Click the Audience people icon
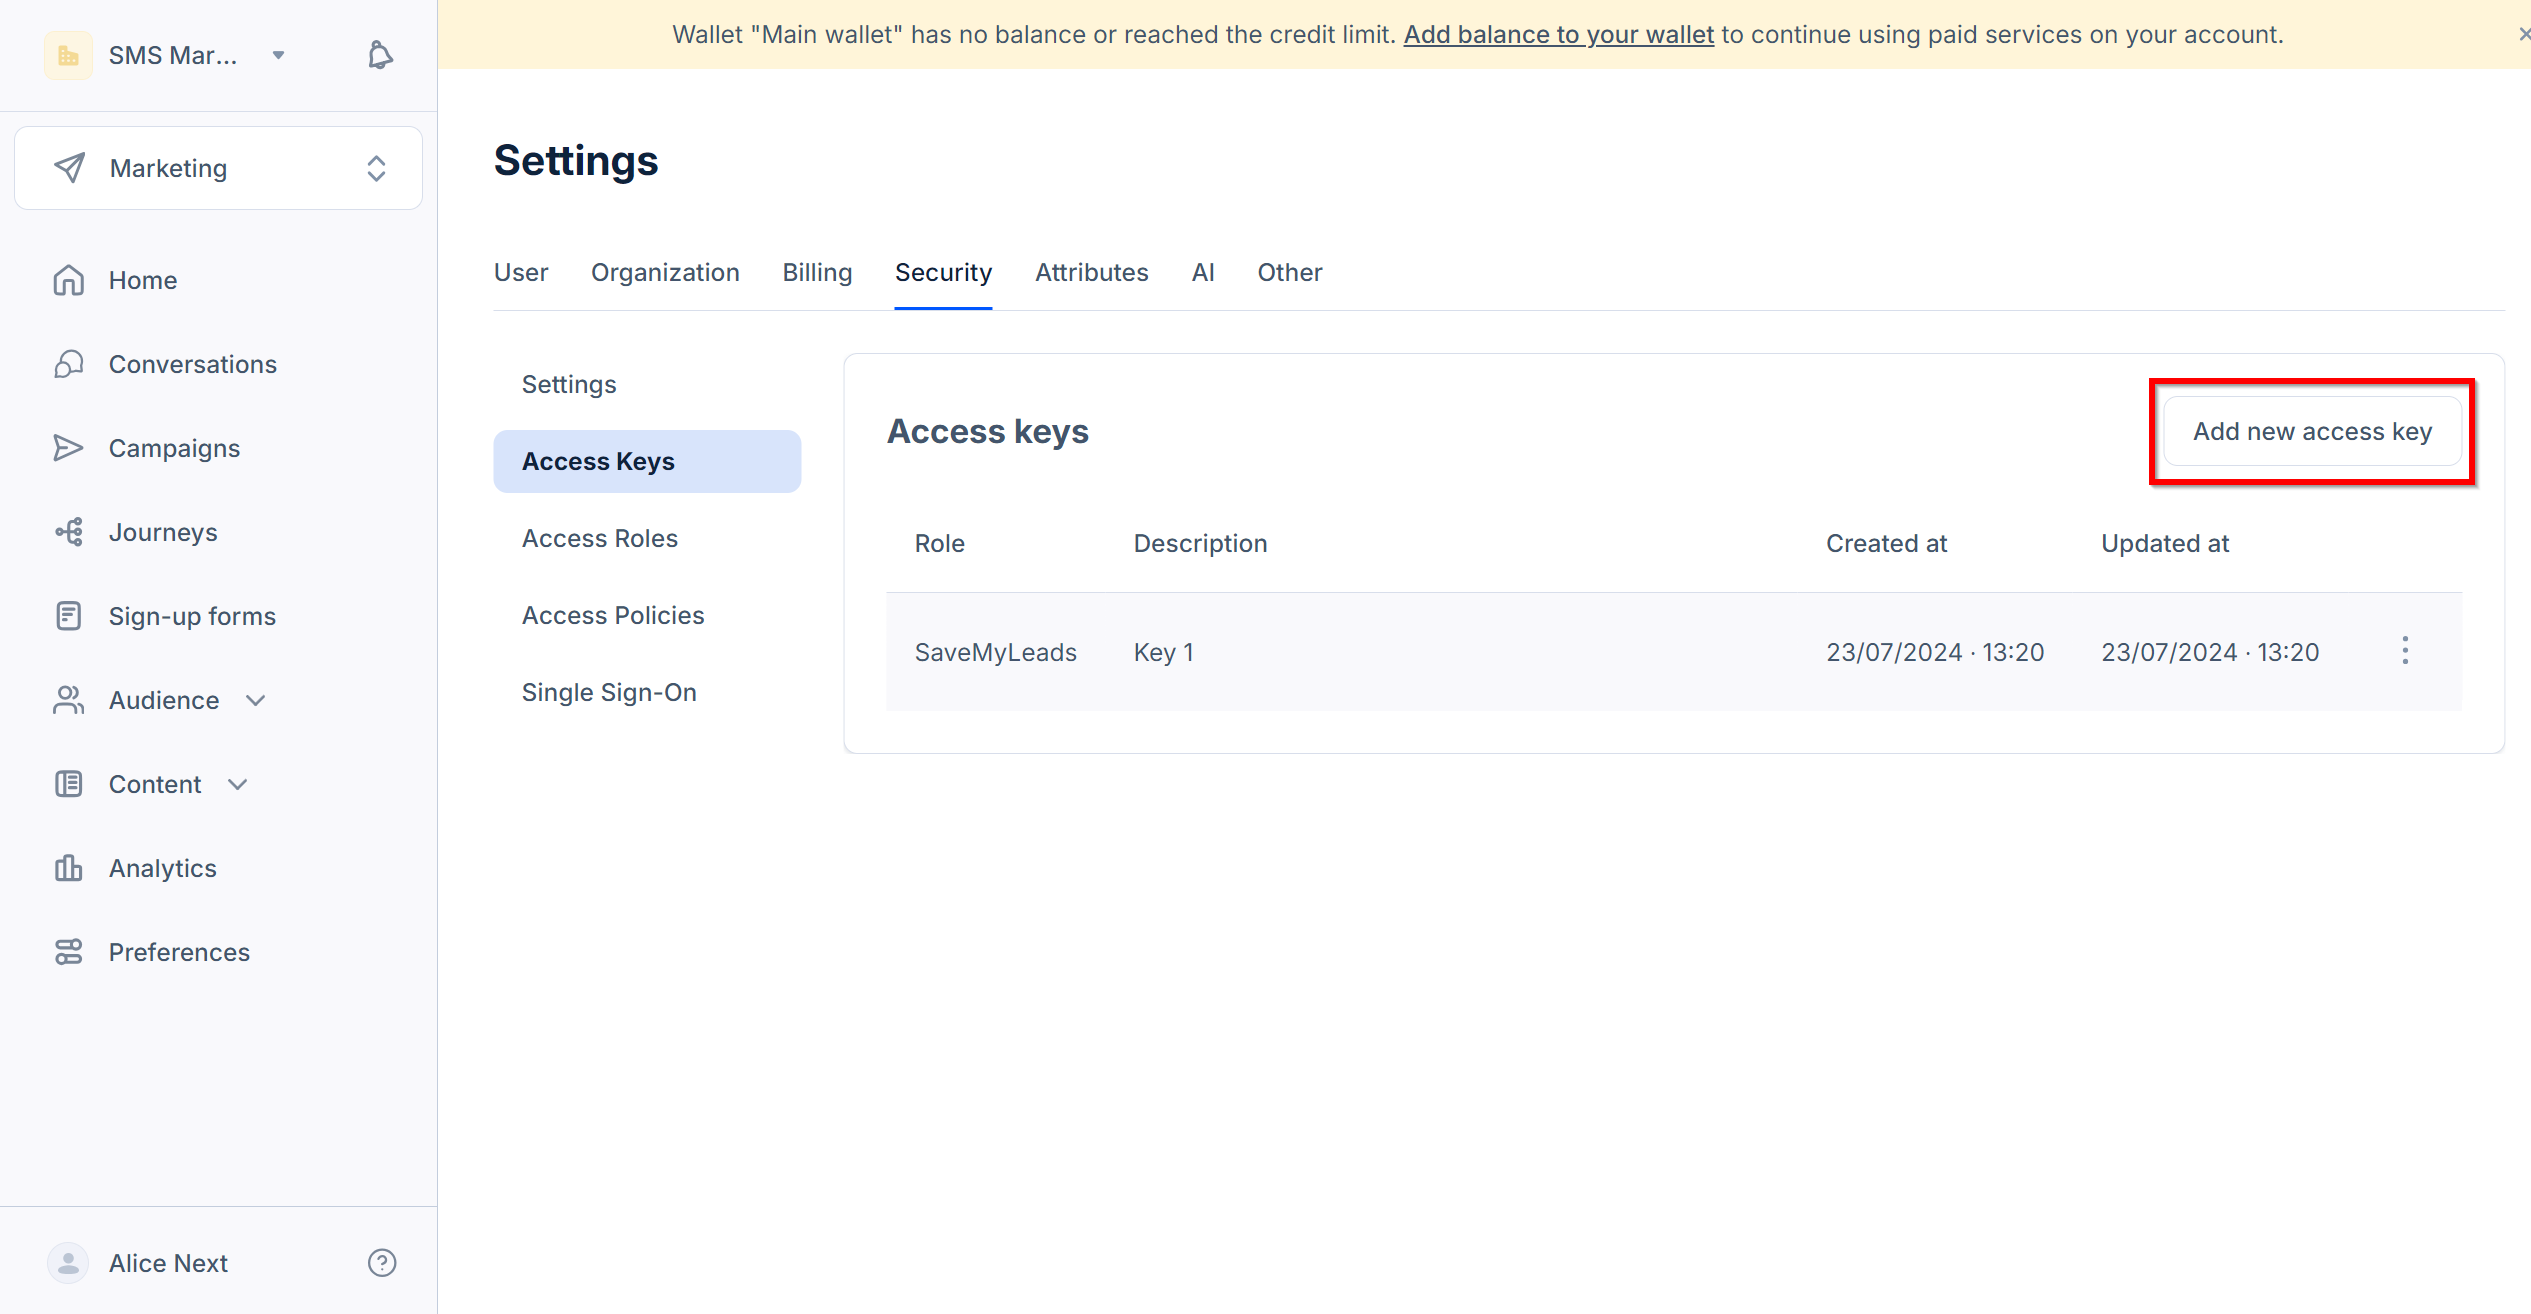The image size is (2531, 1314). 68,700
